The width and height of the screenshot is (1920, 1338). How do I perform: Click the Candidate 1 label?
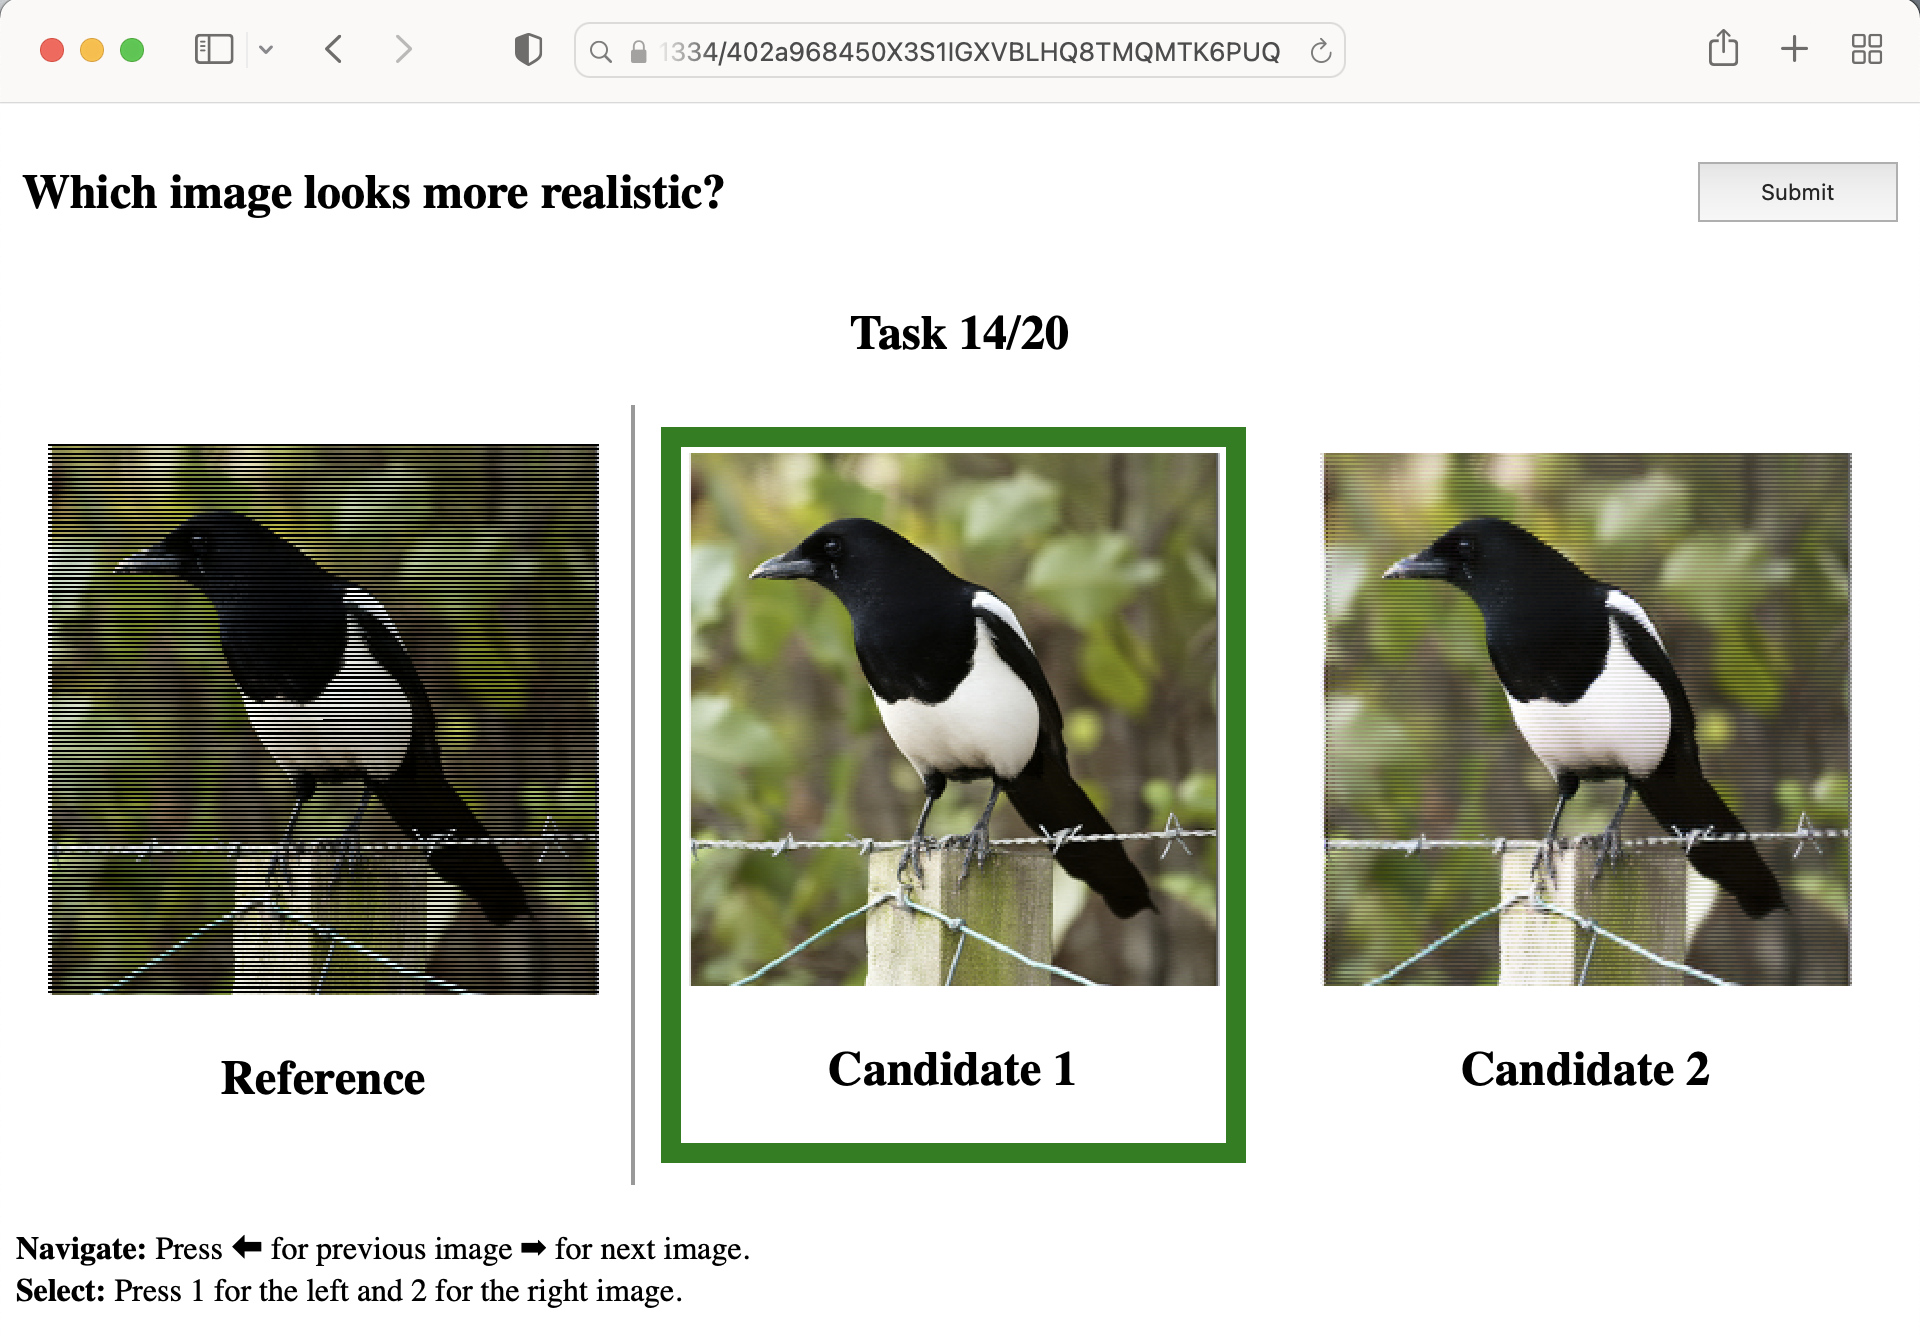pyautogui.click(x=952, y=1069)
